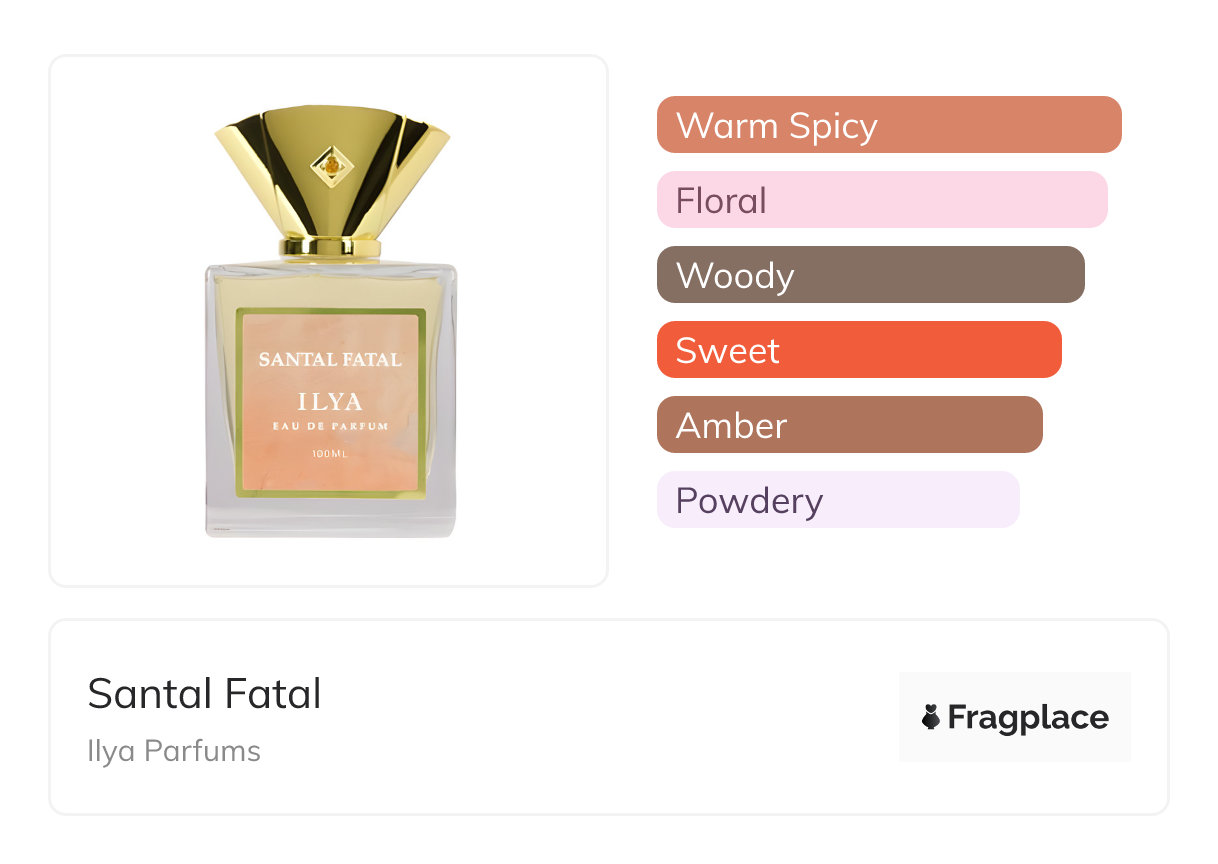Select the Warm Spicy accord bar
This screenshot has height=864, width=1218.
coord(888,125)
